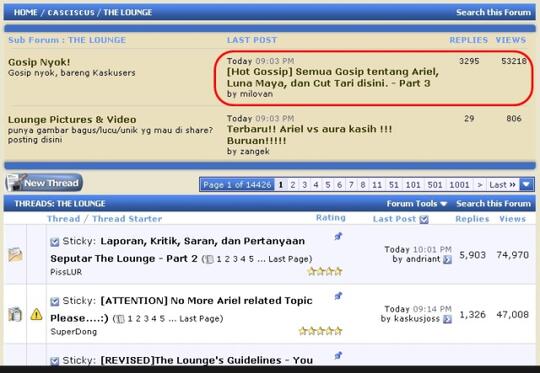Click the folder icon beside Laporan Kritik thread
Screen dimensions: 540x373
(15, 255)
